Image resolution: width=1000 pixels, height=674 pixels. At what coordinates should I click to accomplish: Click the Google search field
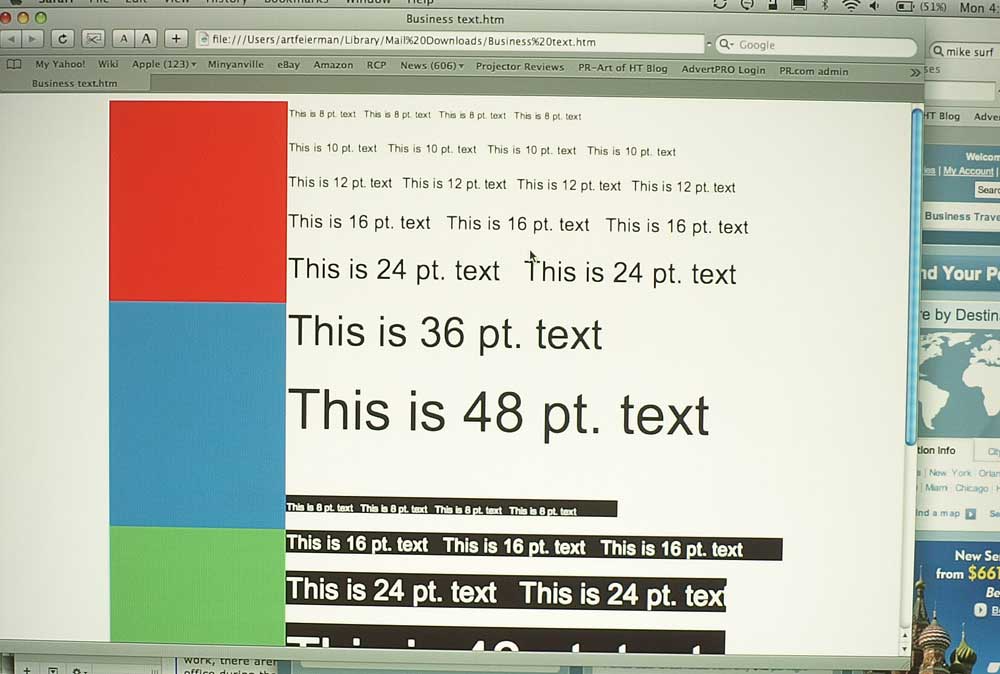pyautogui.click(x=816, y=45)
